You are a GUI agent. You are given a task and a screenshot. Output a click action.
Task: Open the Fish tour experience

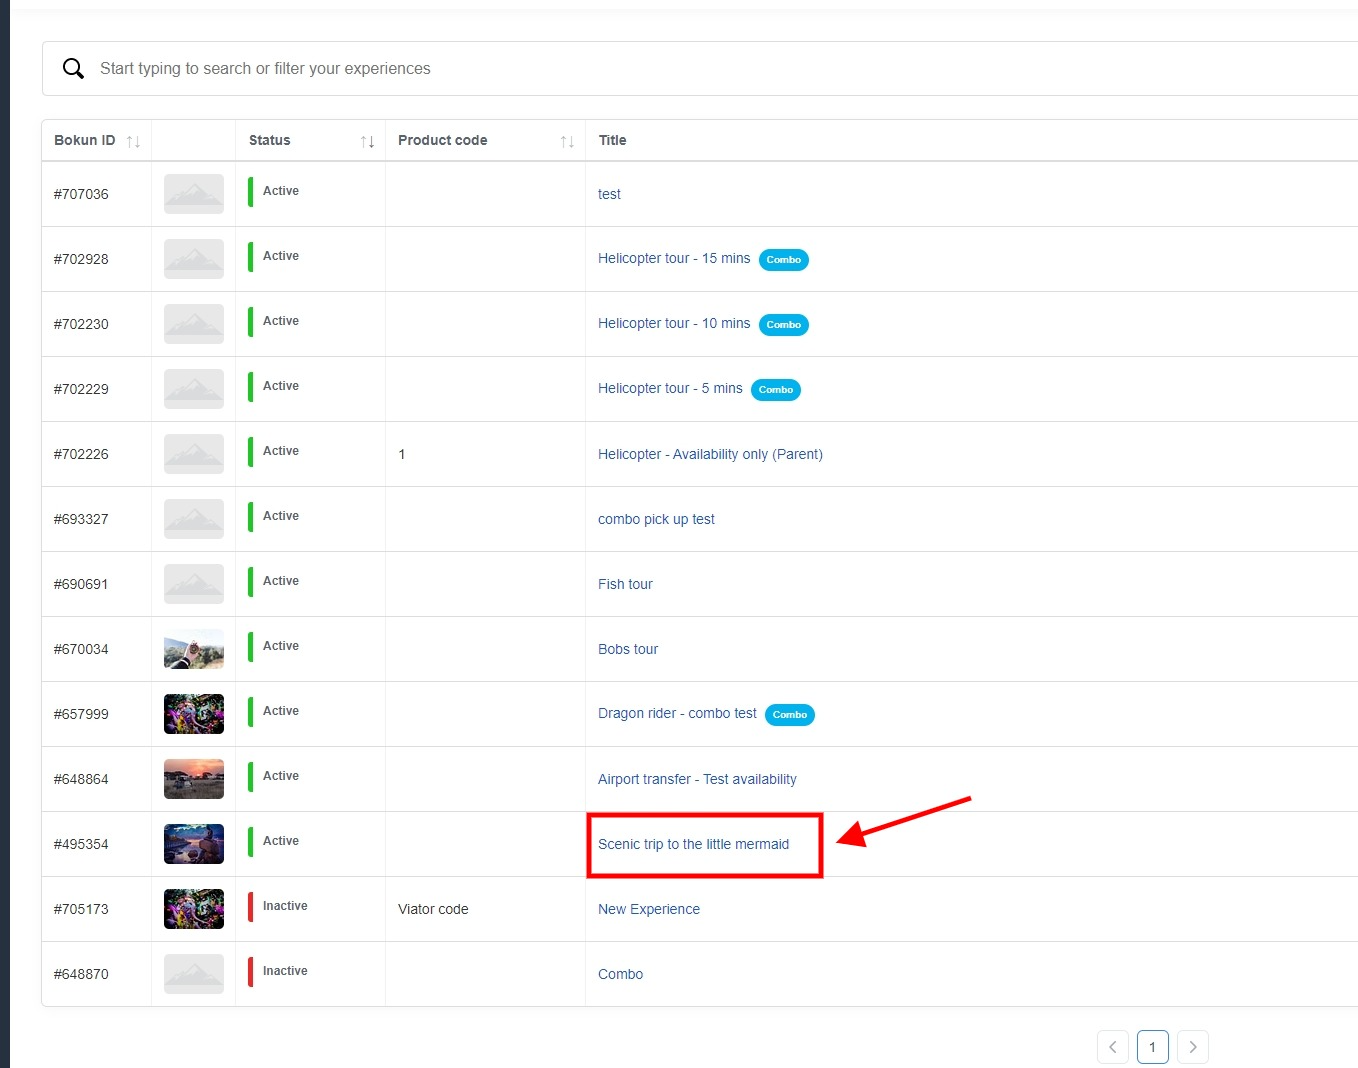pyautogui.click(x=625, y=584)
